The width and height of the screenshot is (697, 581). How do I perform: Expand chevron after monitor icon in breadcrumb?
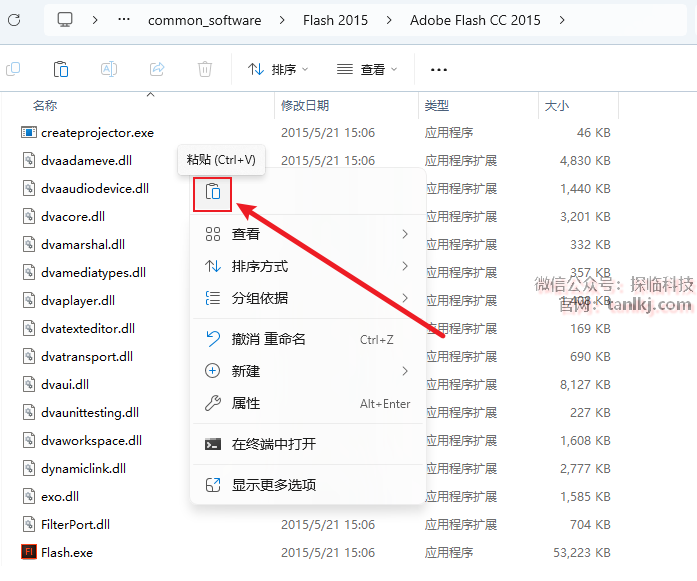click(95, 20)
